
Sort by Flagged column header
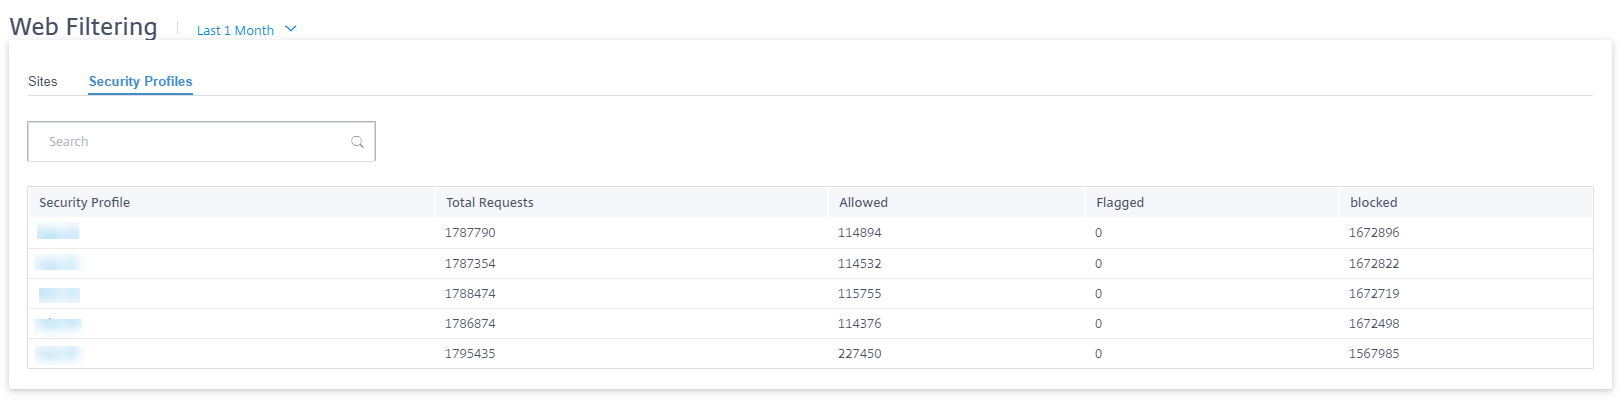tap(1120, 202)
